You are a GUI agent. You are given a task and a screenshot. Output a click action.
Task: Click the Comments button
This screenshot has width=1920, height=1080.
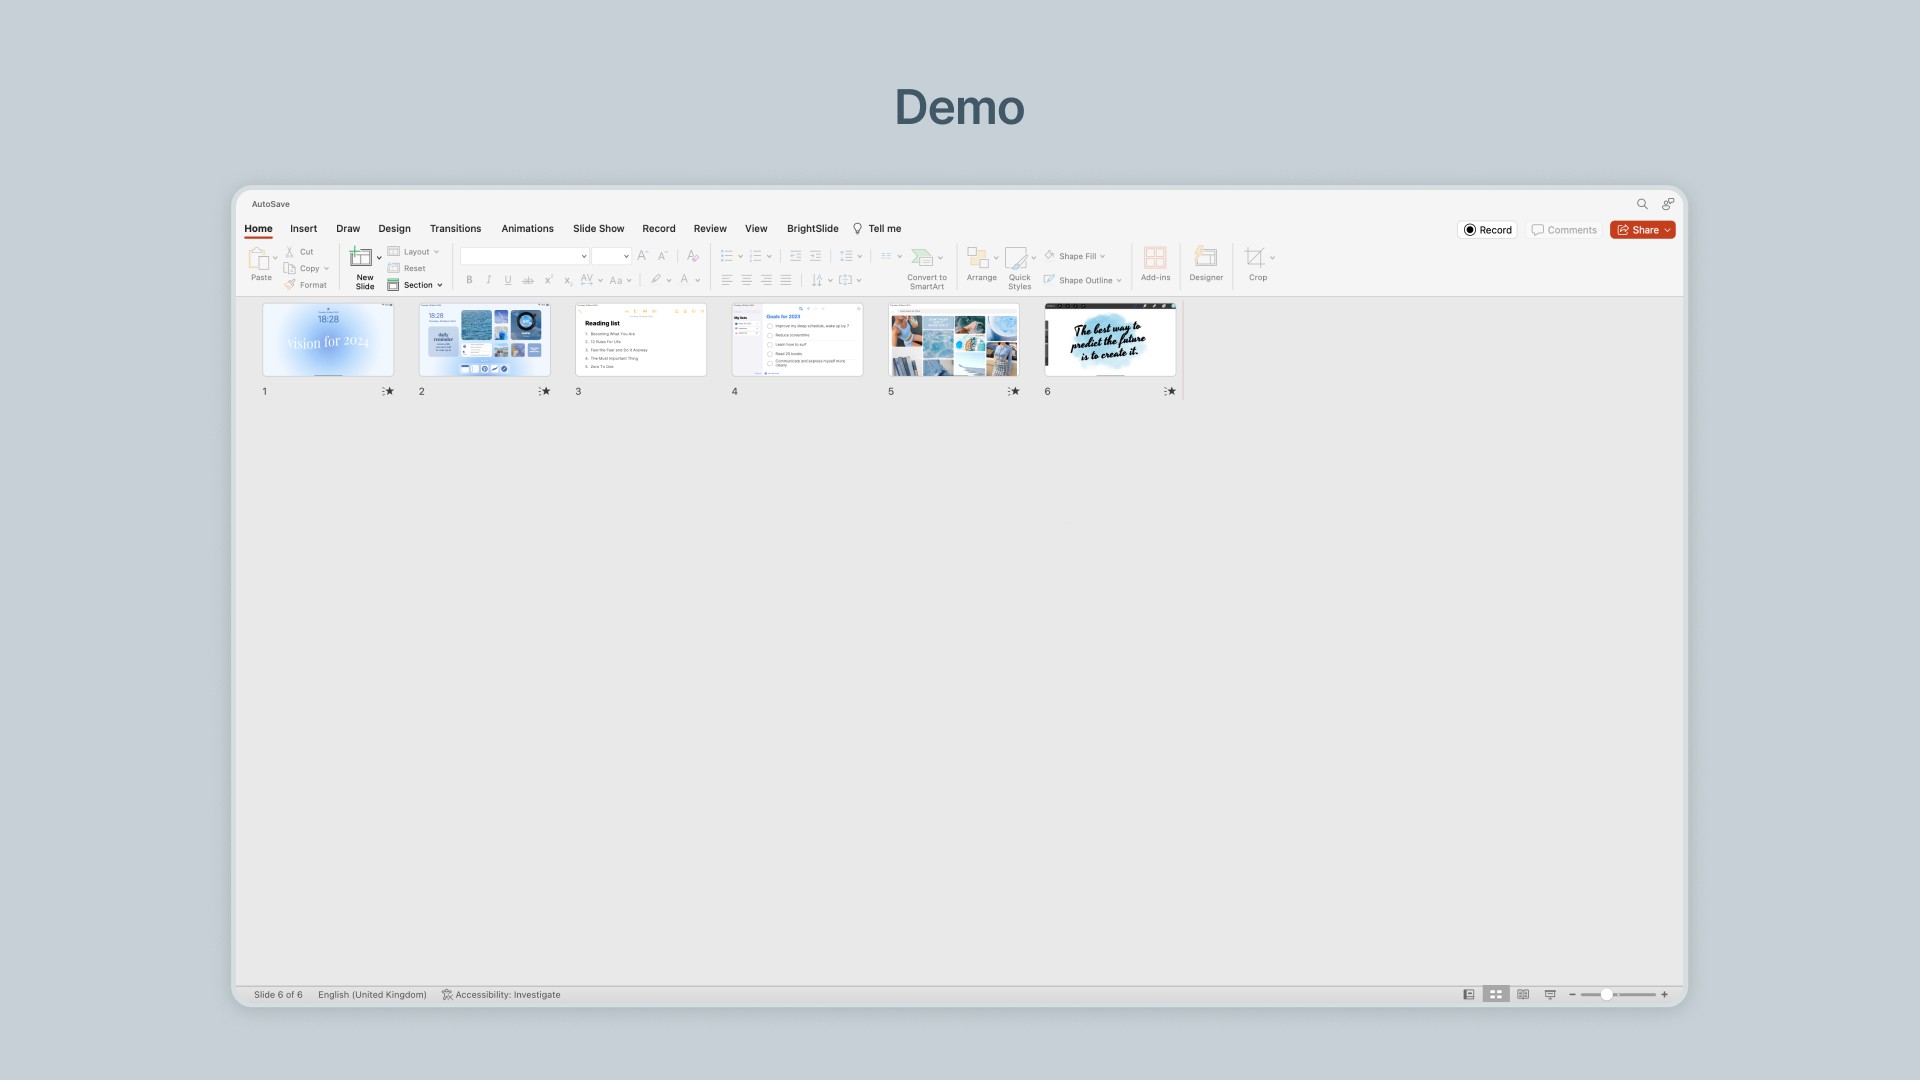(1564, 230)
